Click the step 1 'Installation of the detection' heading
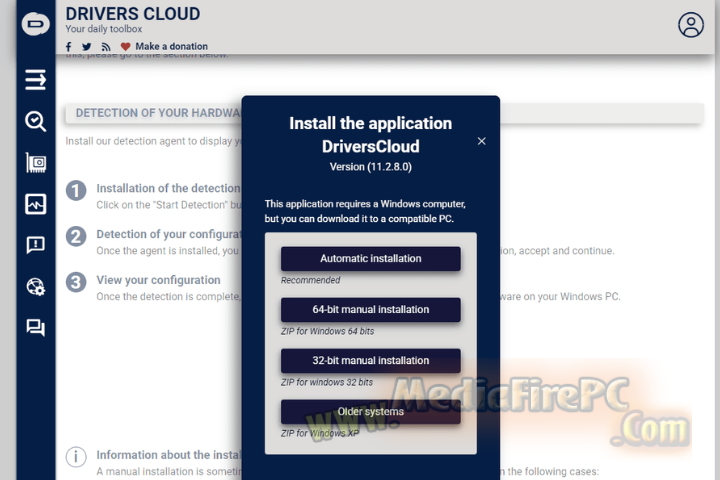Screen dimensions: 720x480 [x=168, y=188]
